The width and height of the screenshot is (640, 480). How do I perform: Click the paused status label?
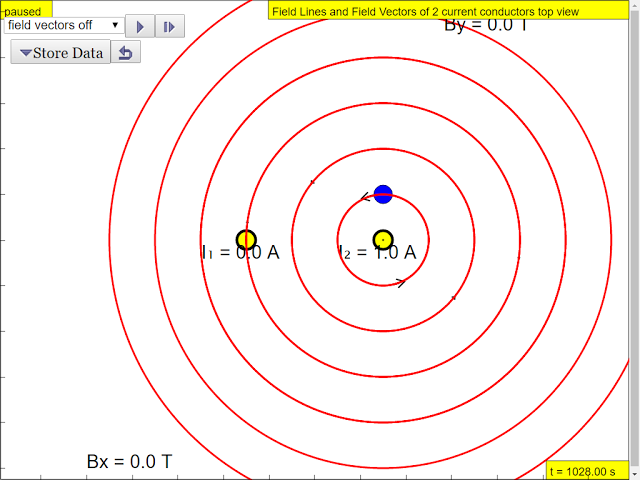27,9
